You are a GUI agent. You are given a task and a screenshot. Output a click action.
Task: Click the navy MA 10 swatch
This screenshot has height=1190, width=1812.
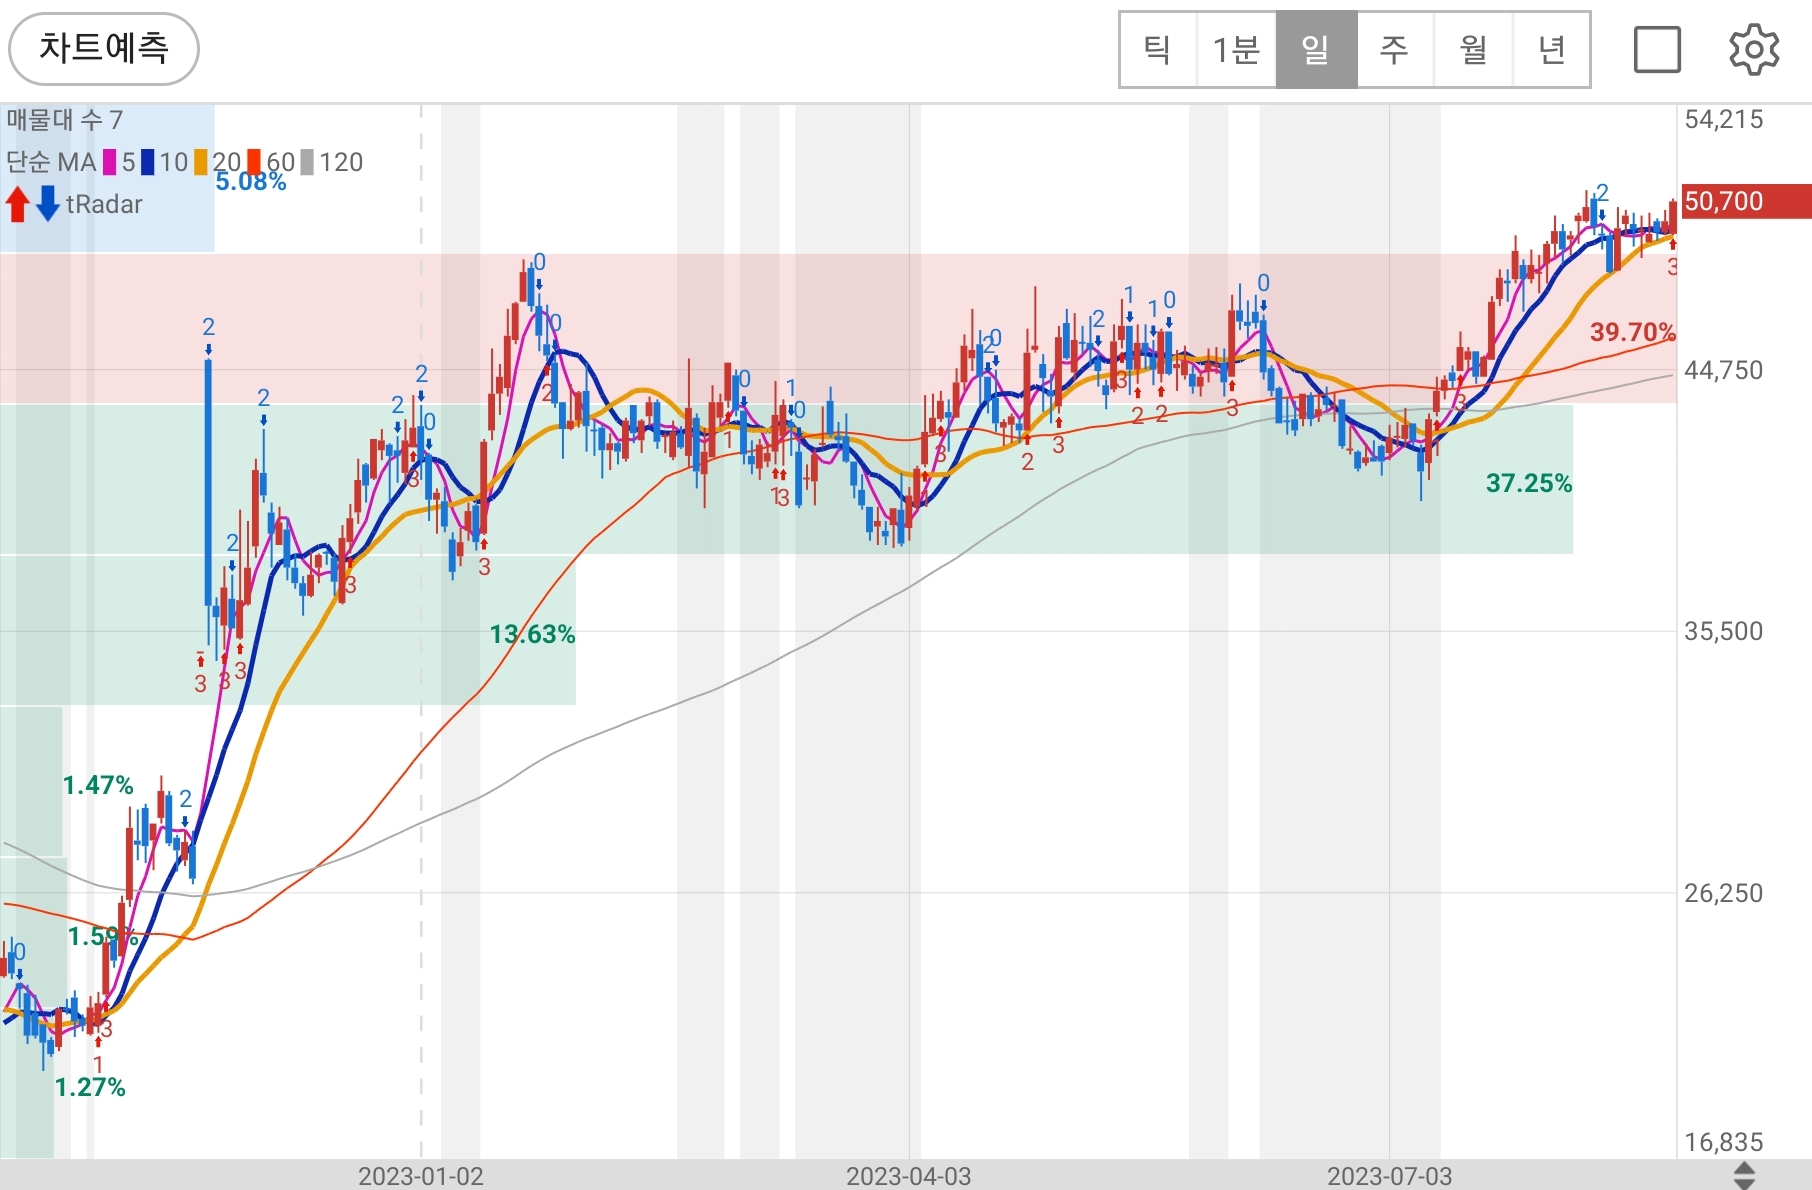pyautogui.click(x=148, y=162)
